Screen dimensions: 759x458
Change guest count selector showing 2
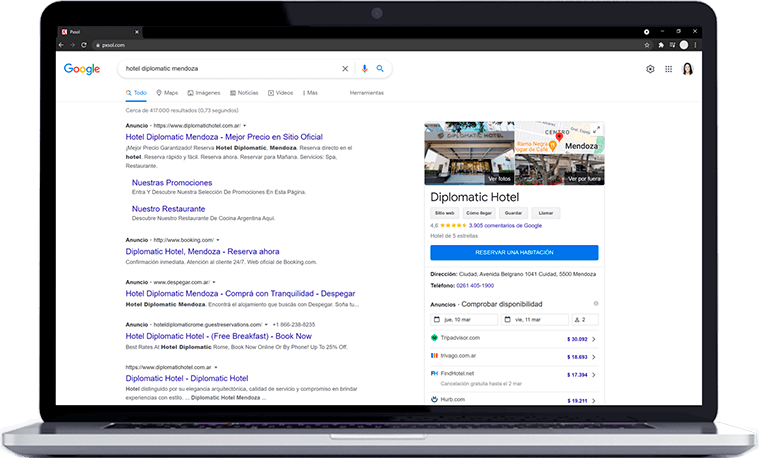click(585, 320)
